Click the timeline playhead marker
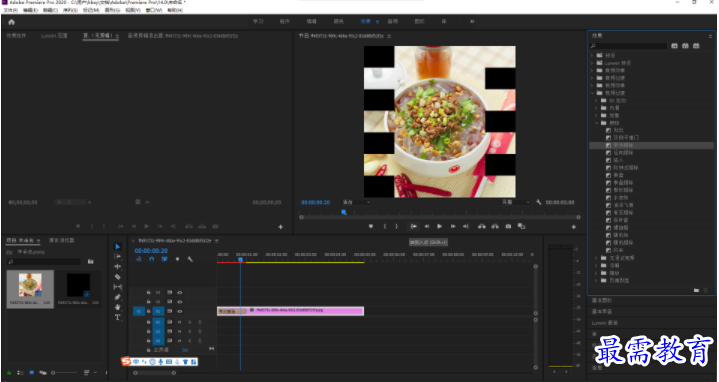The image size is (719, 382). click(240, 260)
